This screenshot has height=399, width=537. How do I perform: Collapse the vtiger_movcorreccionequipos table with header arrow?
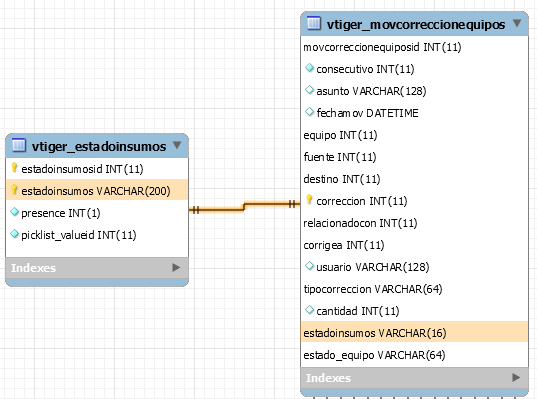coord(517,23)
